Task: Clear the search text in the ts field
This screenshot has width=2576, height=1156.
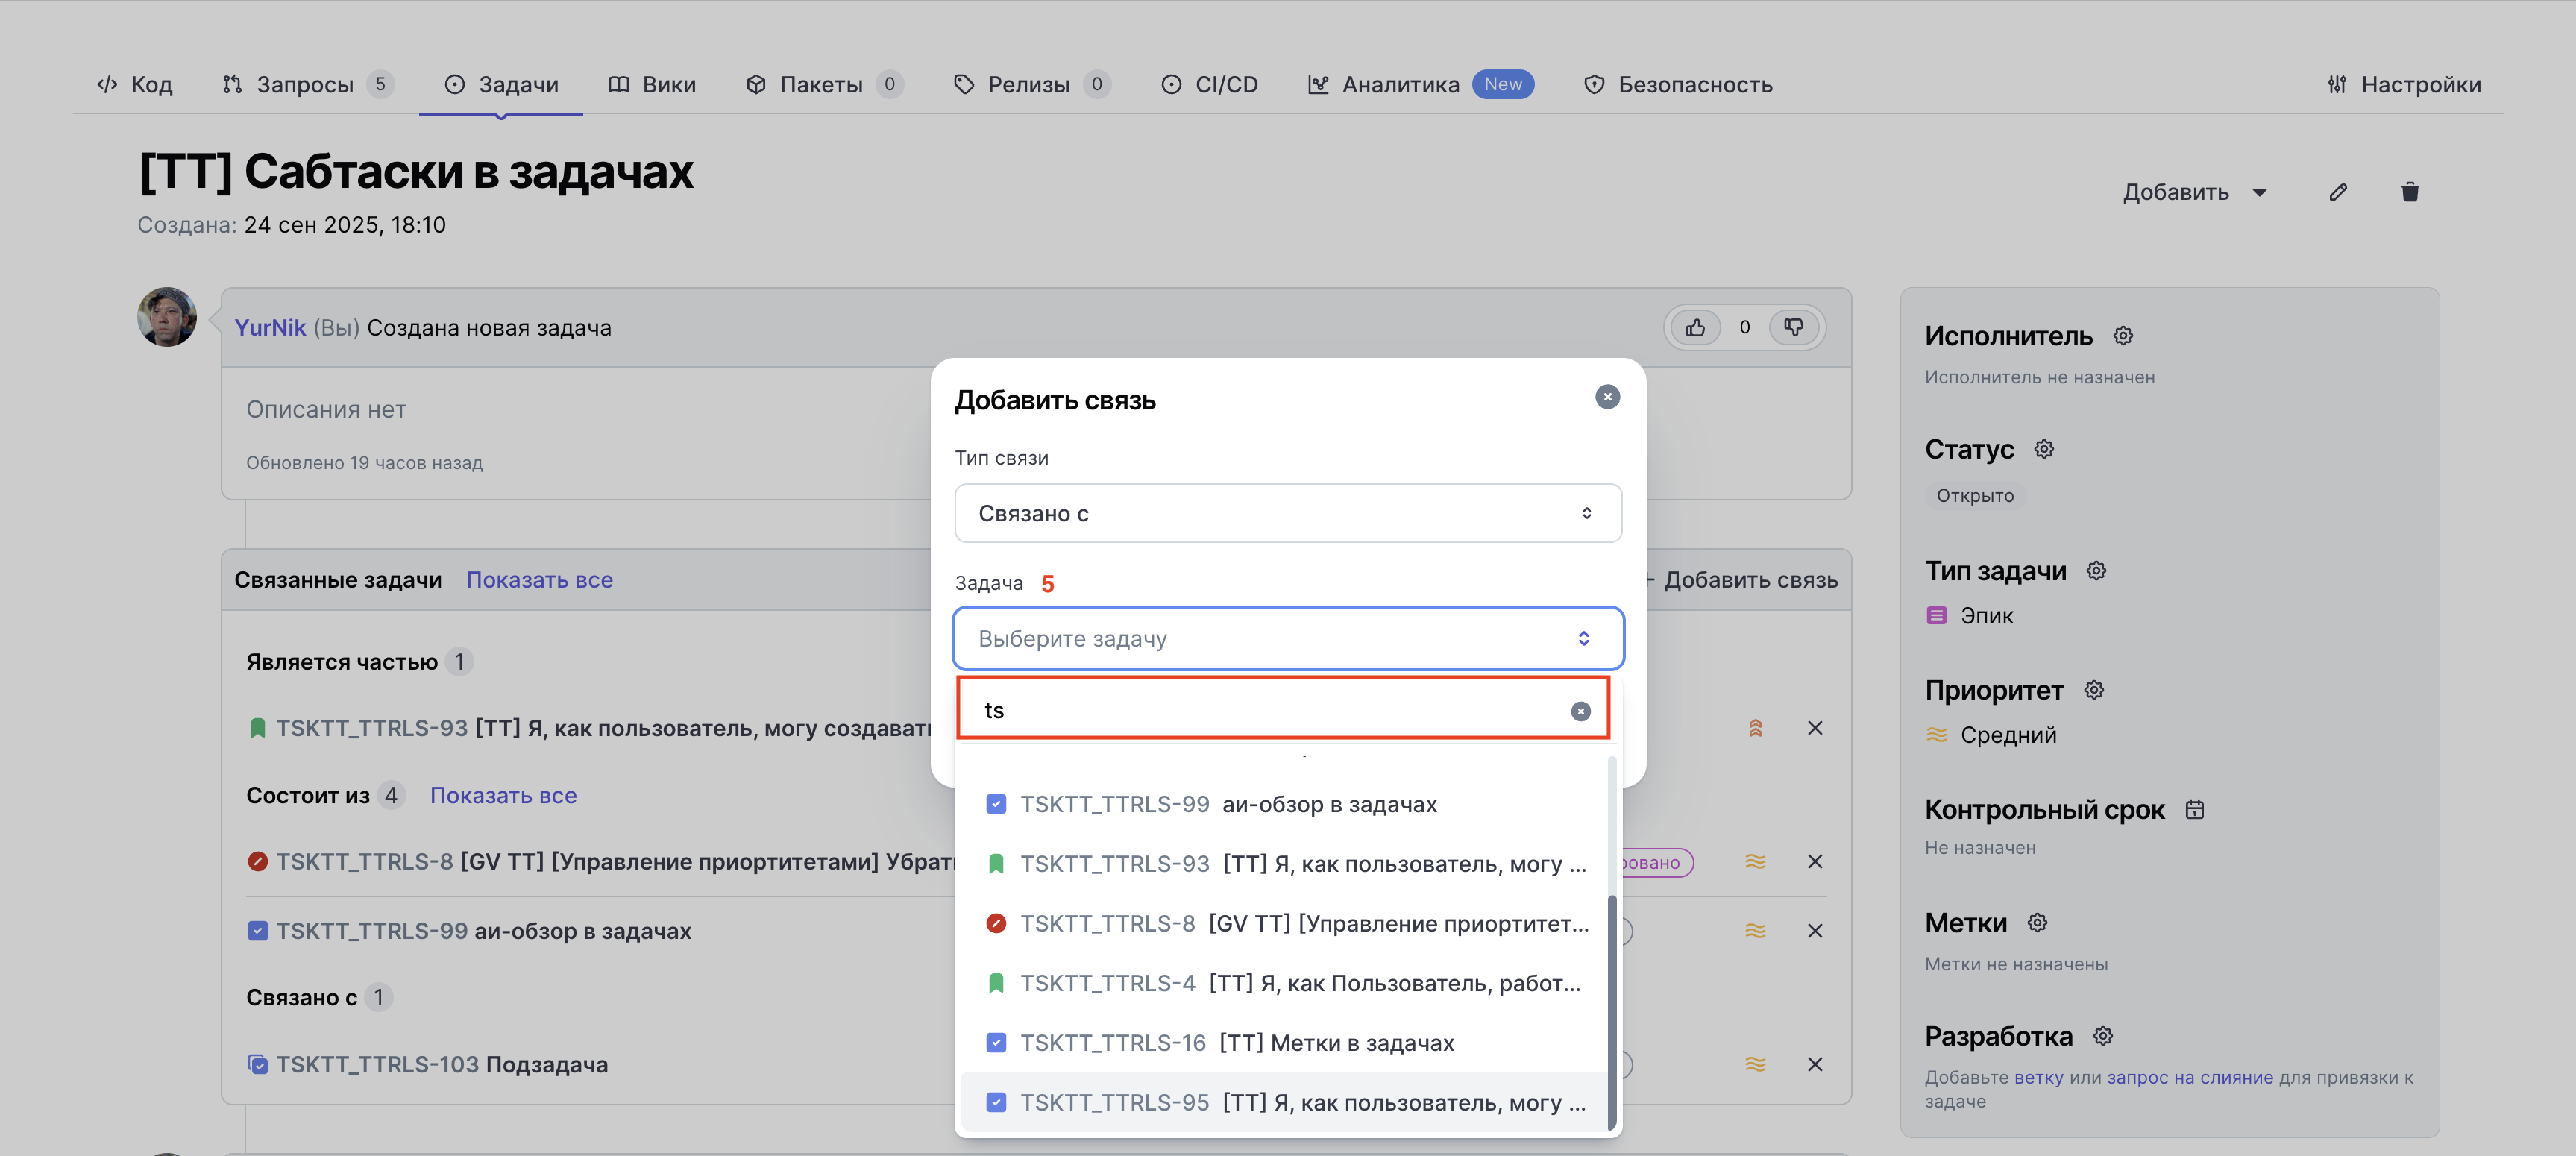Action: tap(1580, 711)
